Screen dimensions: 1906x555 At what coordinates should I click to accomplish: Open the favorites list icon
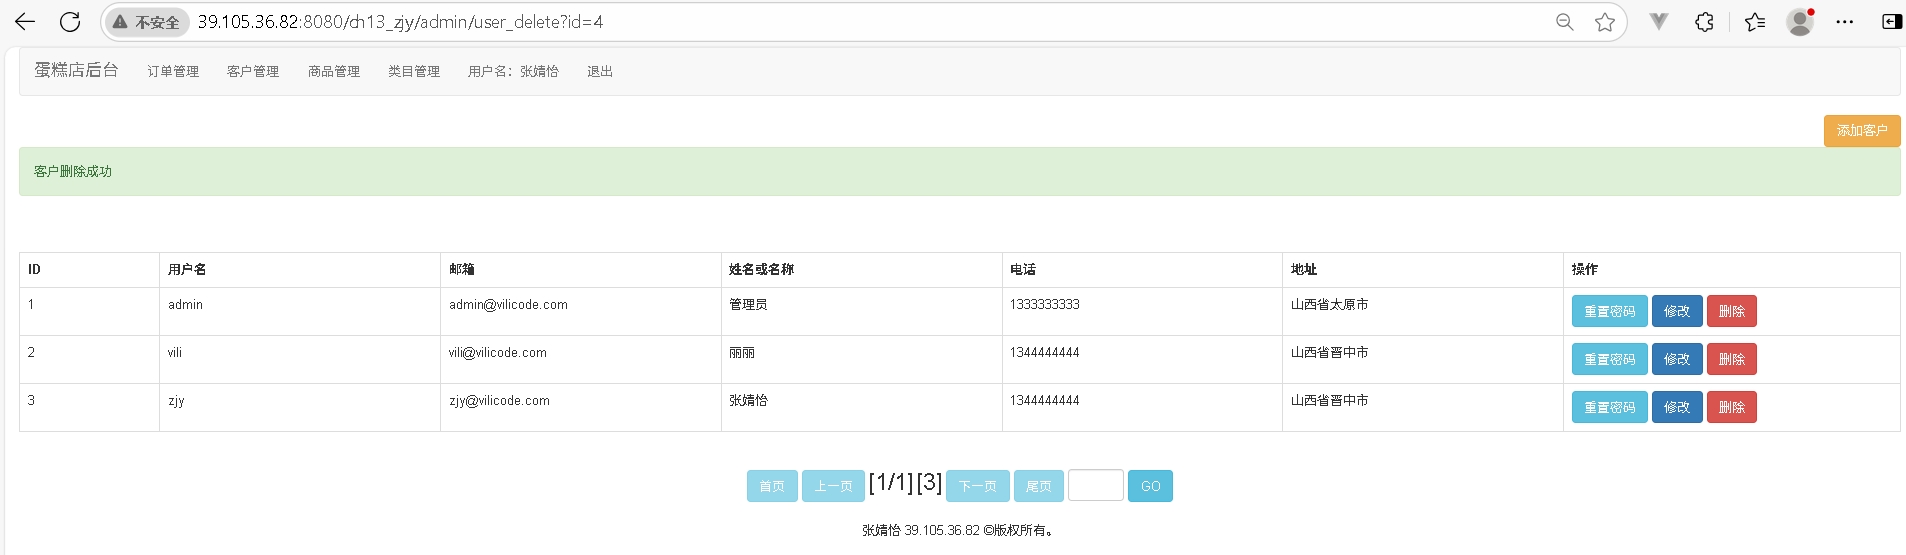(x=1754, y=22)
